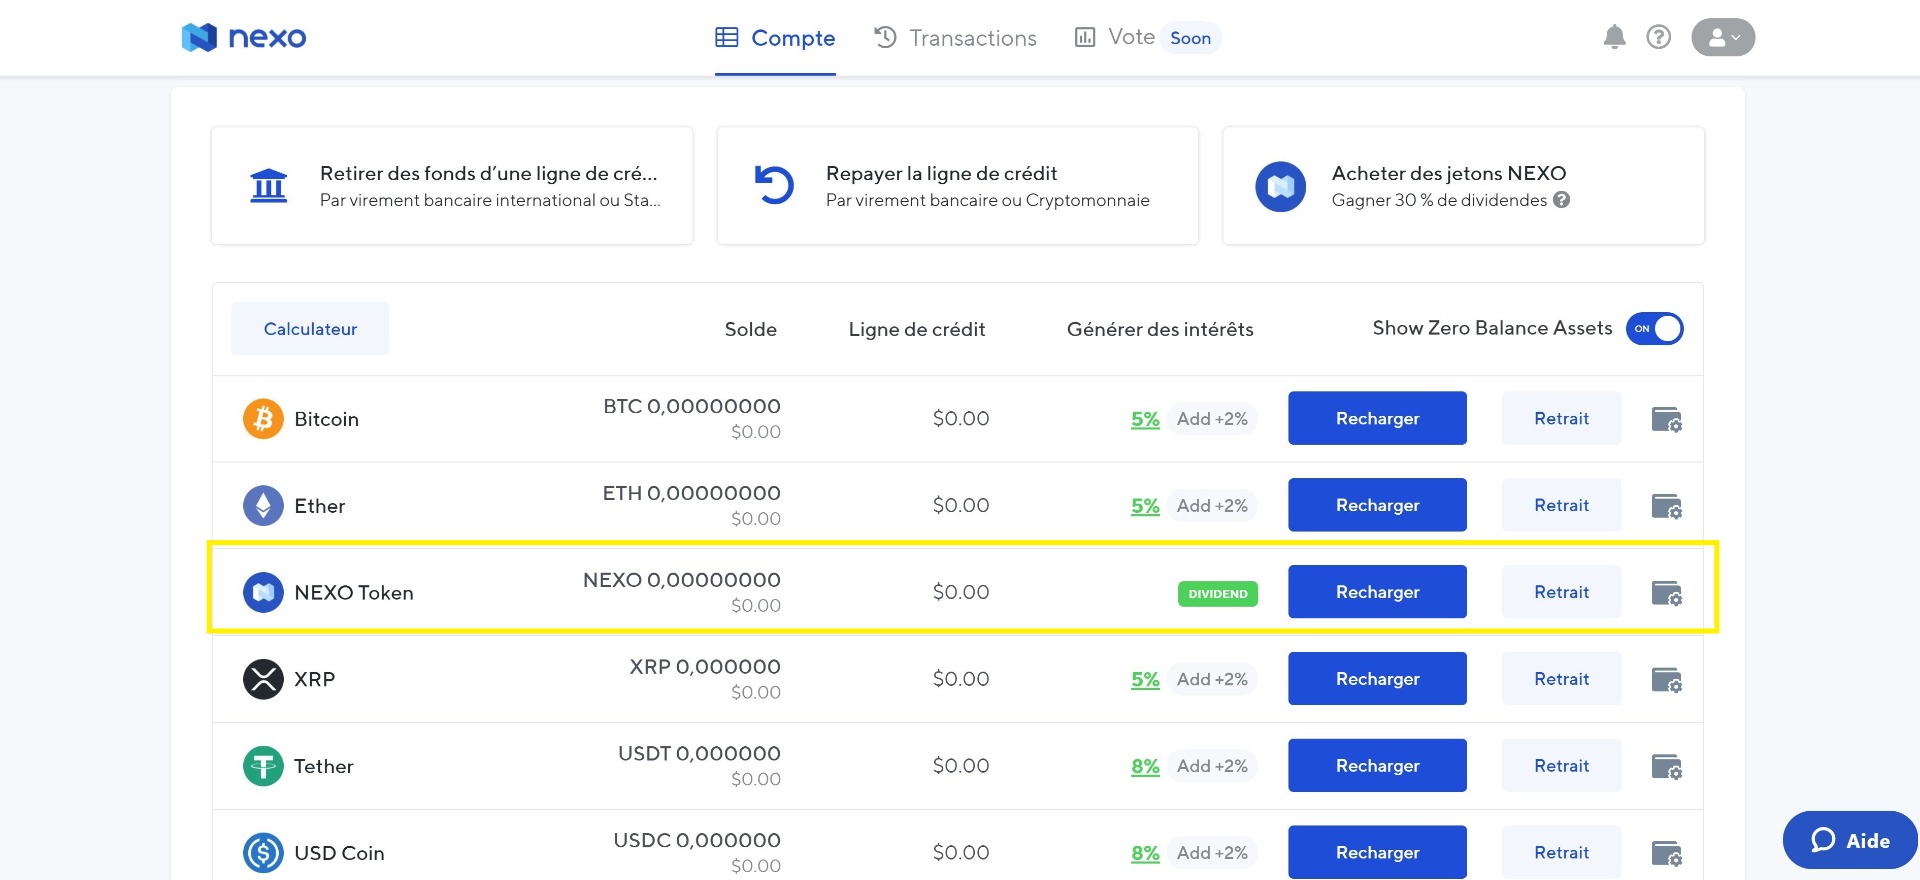Click Add +2% in the Bitcoin row
The width and height of the screenshot is (1920, 880).
point(1212,419)
